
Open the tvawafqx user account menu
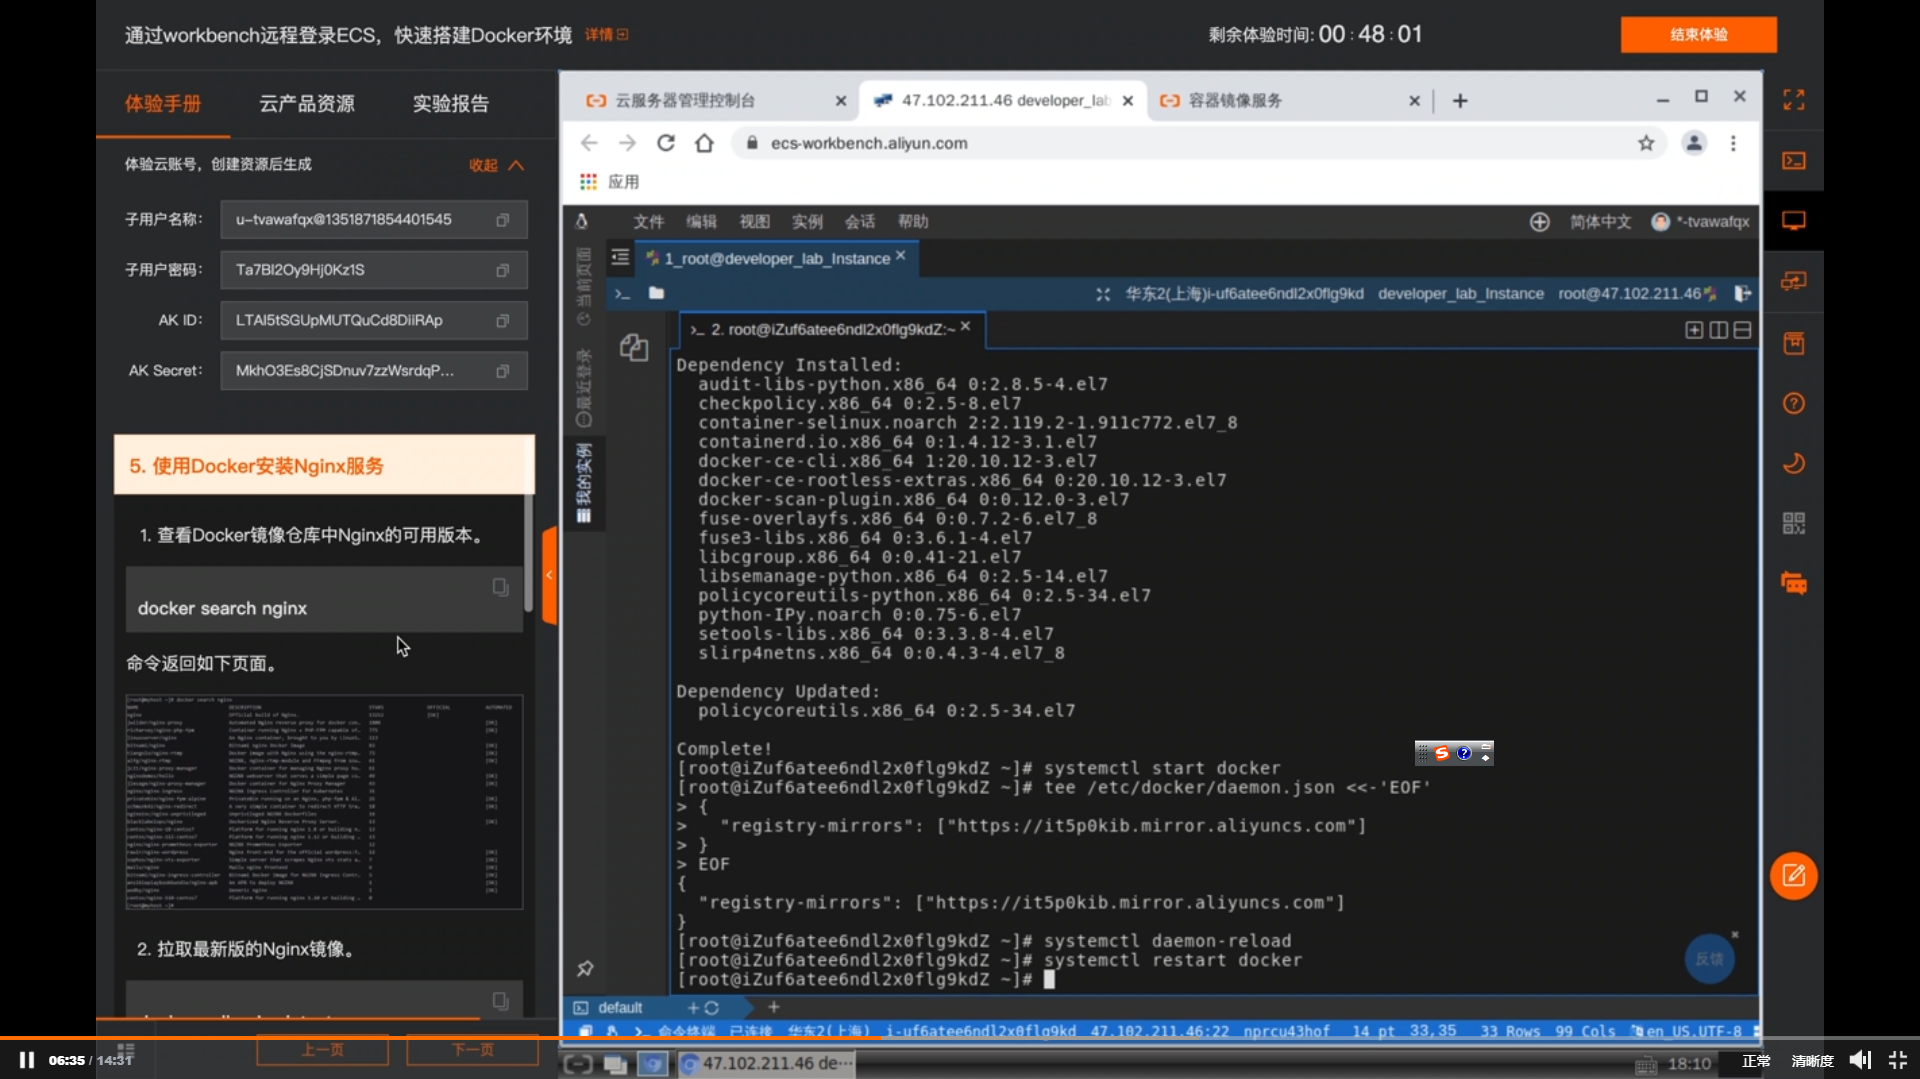(1700, 222)
